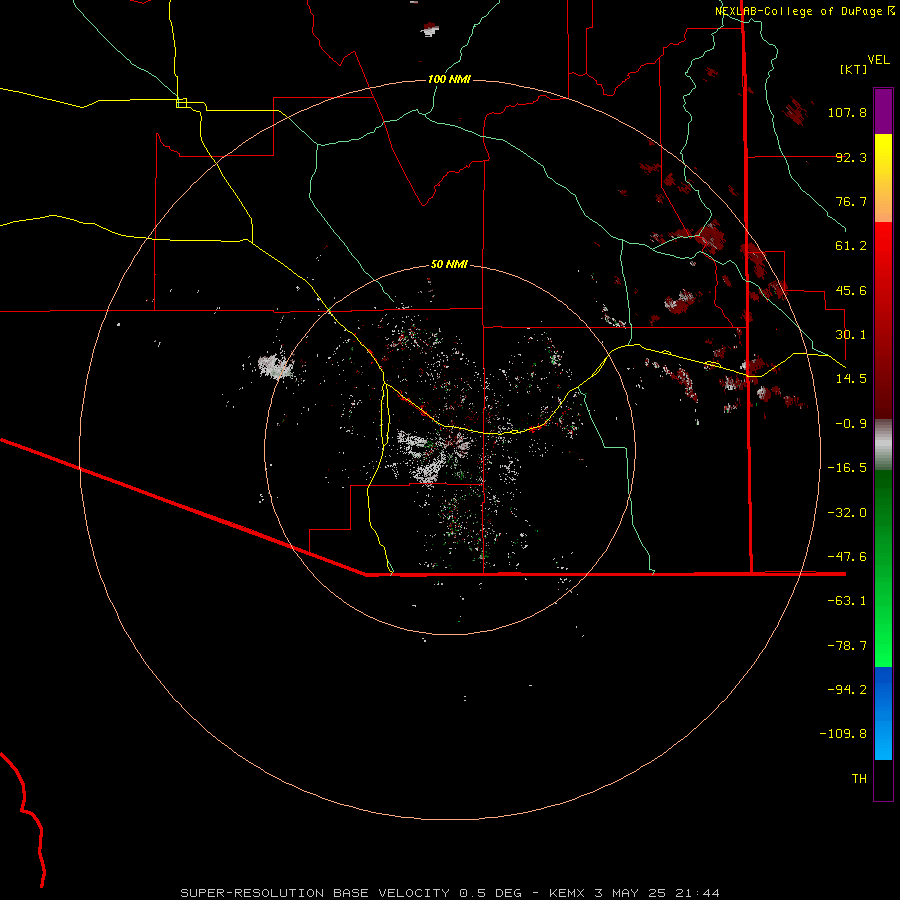Click the -0.9 velocity scale value
This screenshot has width=900, height=900.
(x=851, y=424)
